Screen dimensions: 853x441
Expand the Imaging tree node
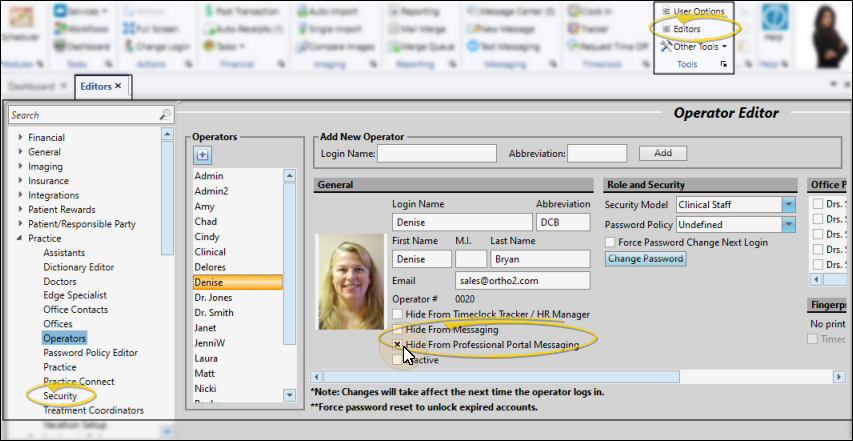(20, 166)
